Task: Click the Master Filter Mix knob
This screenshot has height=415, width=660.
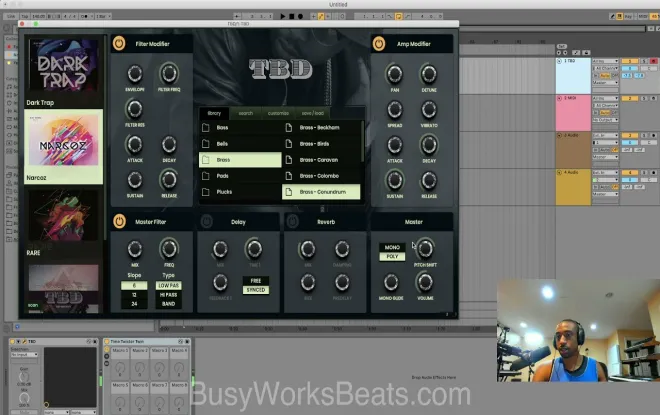Action: coord(135,249)
